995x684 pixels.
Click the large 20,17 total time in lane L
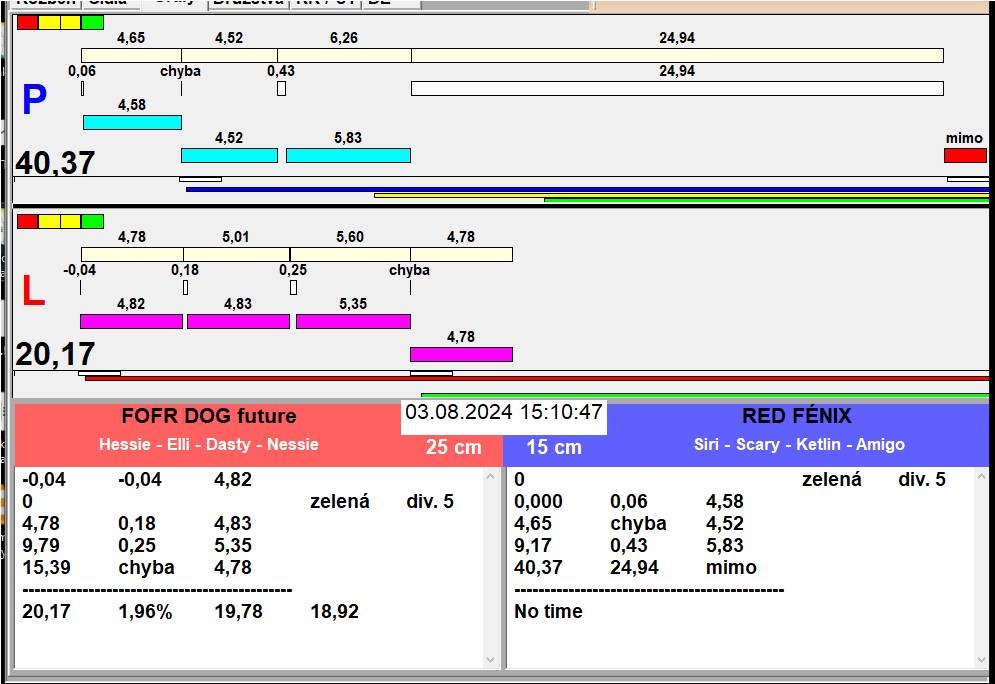55,354
